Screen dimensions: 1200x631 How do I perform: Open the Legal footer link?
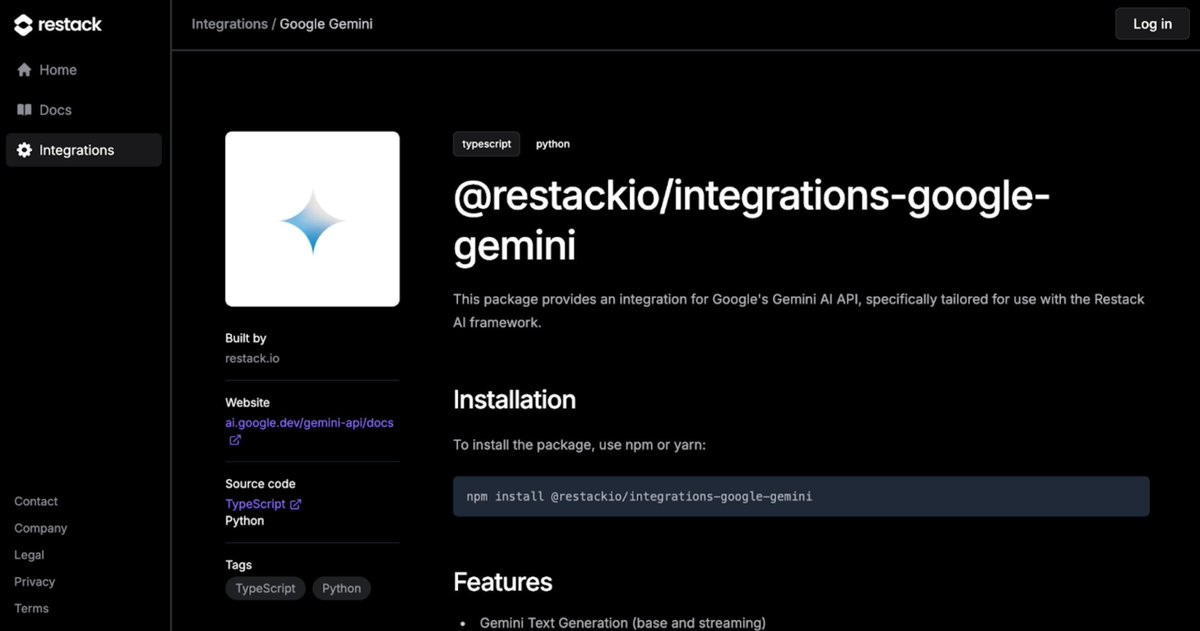(x=29, y=555)
